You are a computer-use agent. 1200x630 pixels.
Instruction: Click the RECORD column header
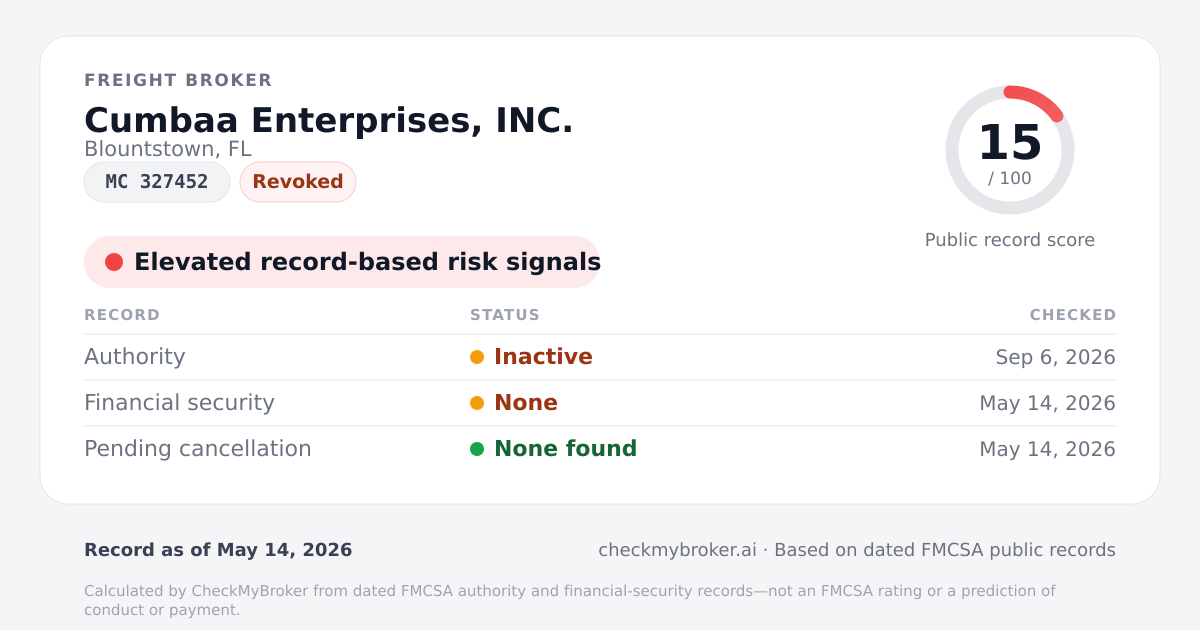point(122,315)
